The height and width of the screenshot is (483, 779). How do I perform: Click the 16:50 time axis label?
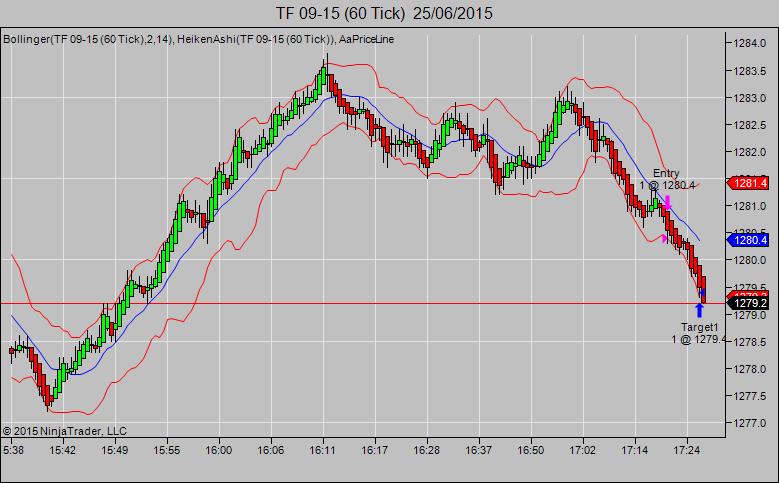click(x=531, y=450)
